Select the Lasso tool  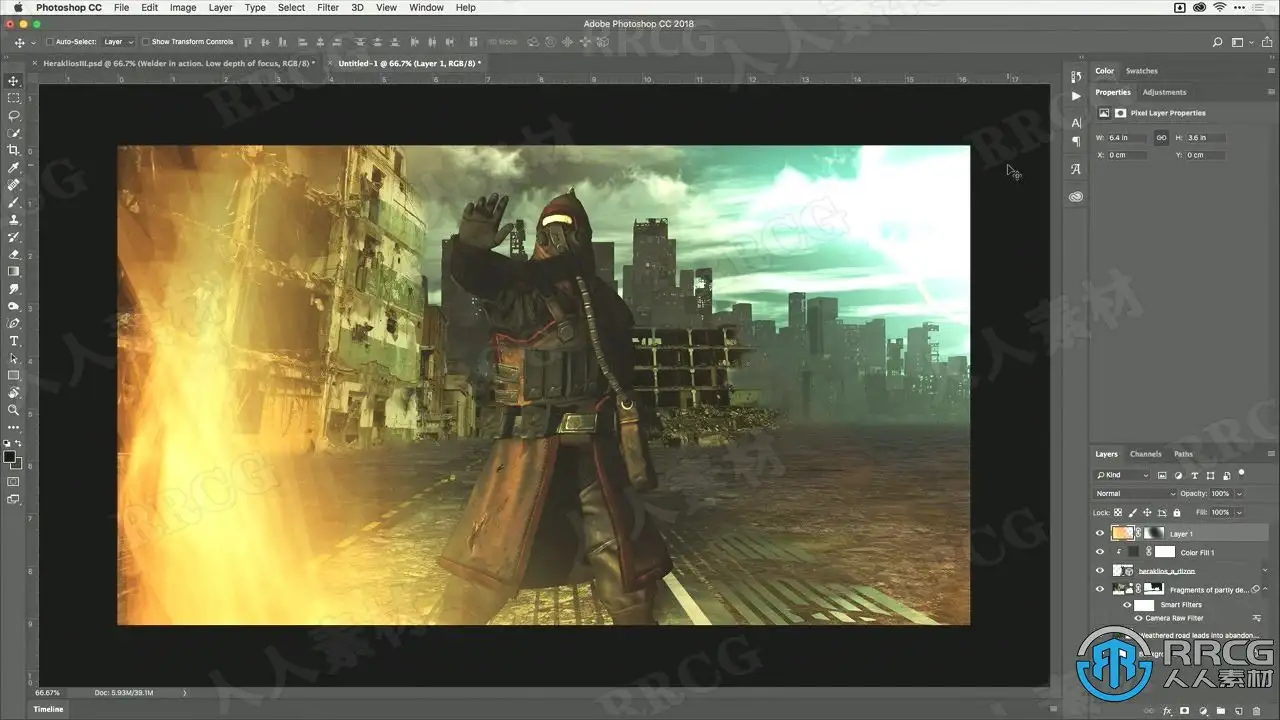pyautogui.click(x=14, y=115)
